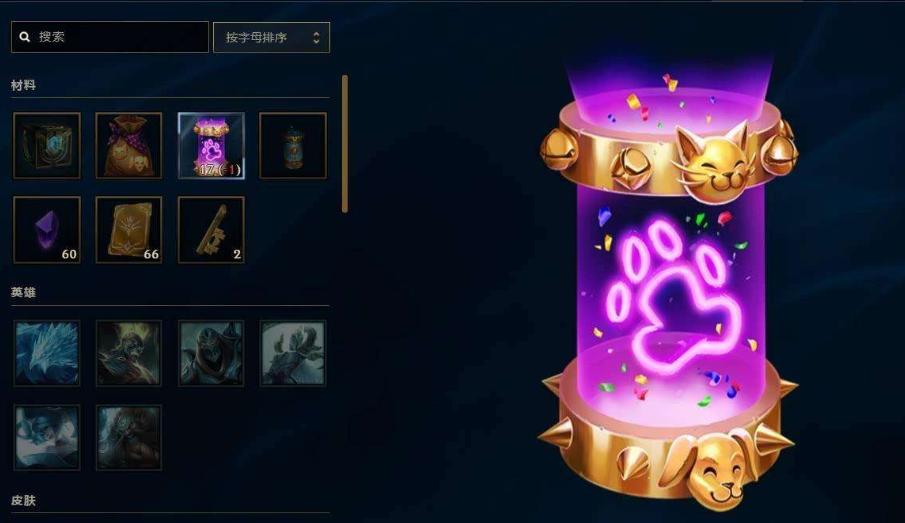Click the 皮肤 section header
This screenshot has width=905, height=523.
tap(23, 500)
